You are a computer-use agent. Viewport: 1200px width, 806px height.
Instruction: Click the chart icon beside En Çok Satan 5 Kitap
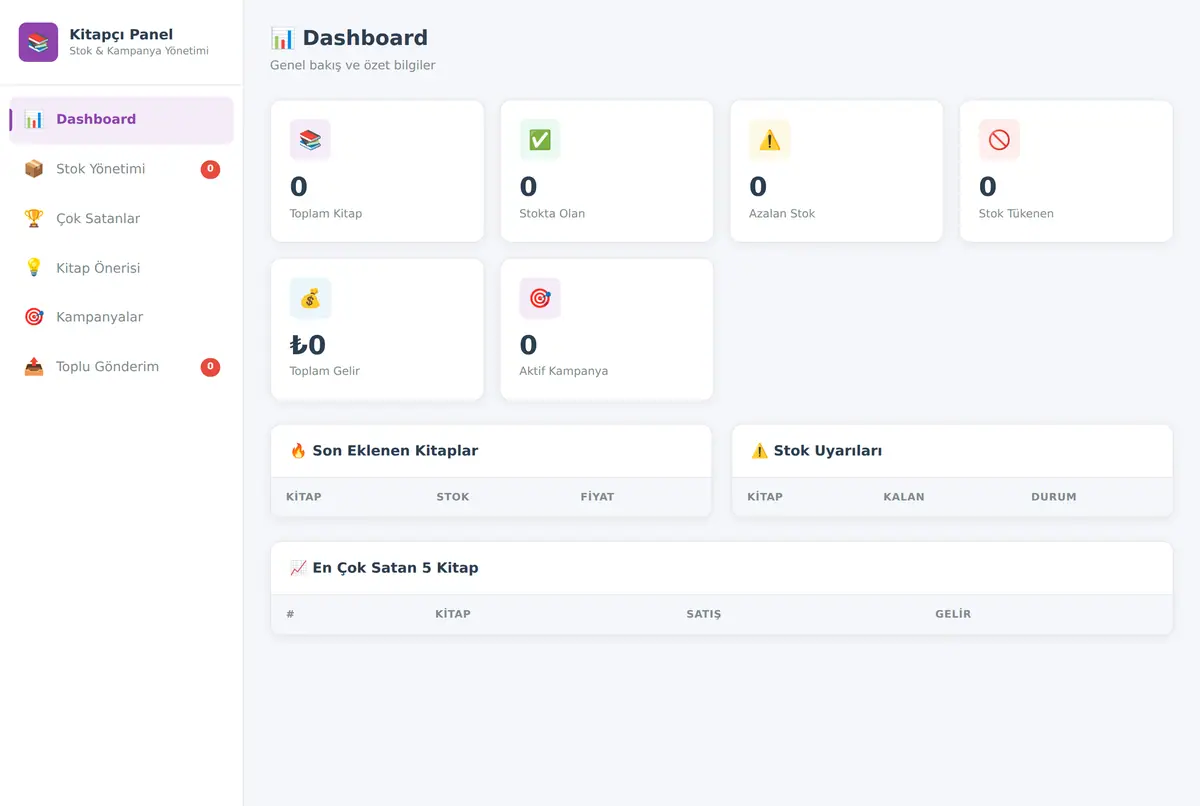click(x=298, y=568)
